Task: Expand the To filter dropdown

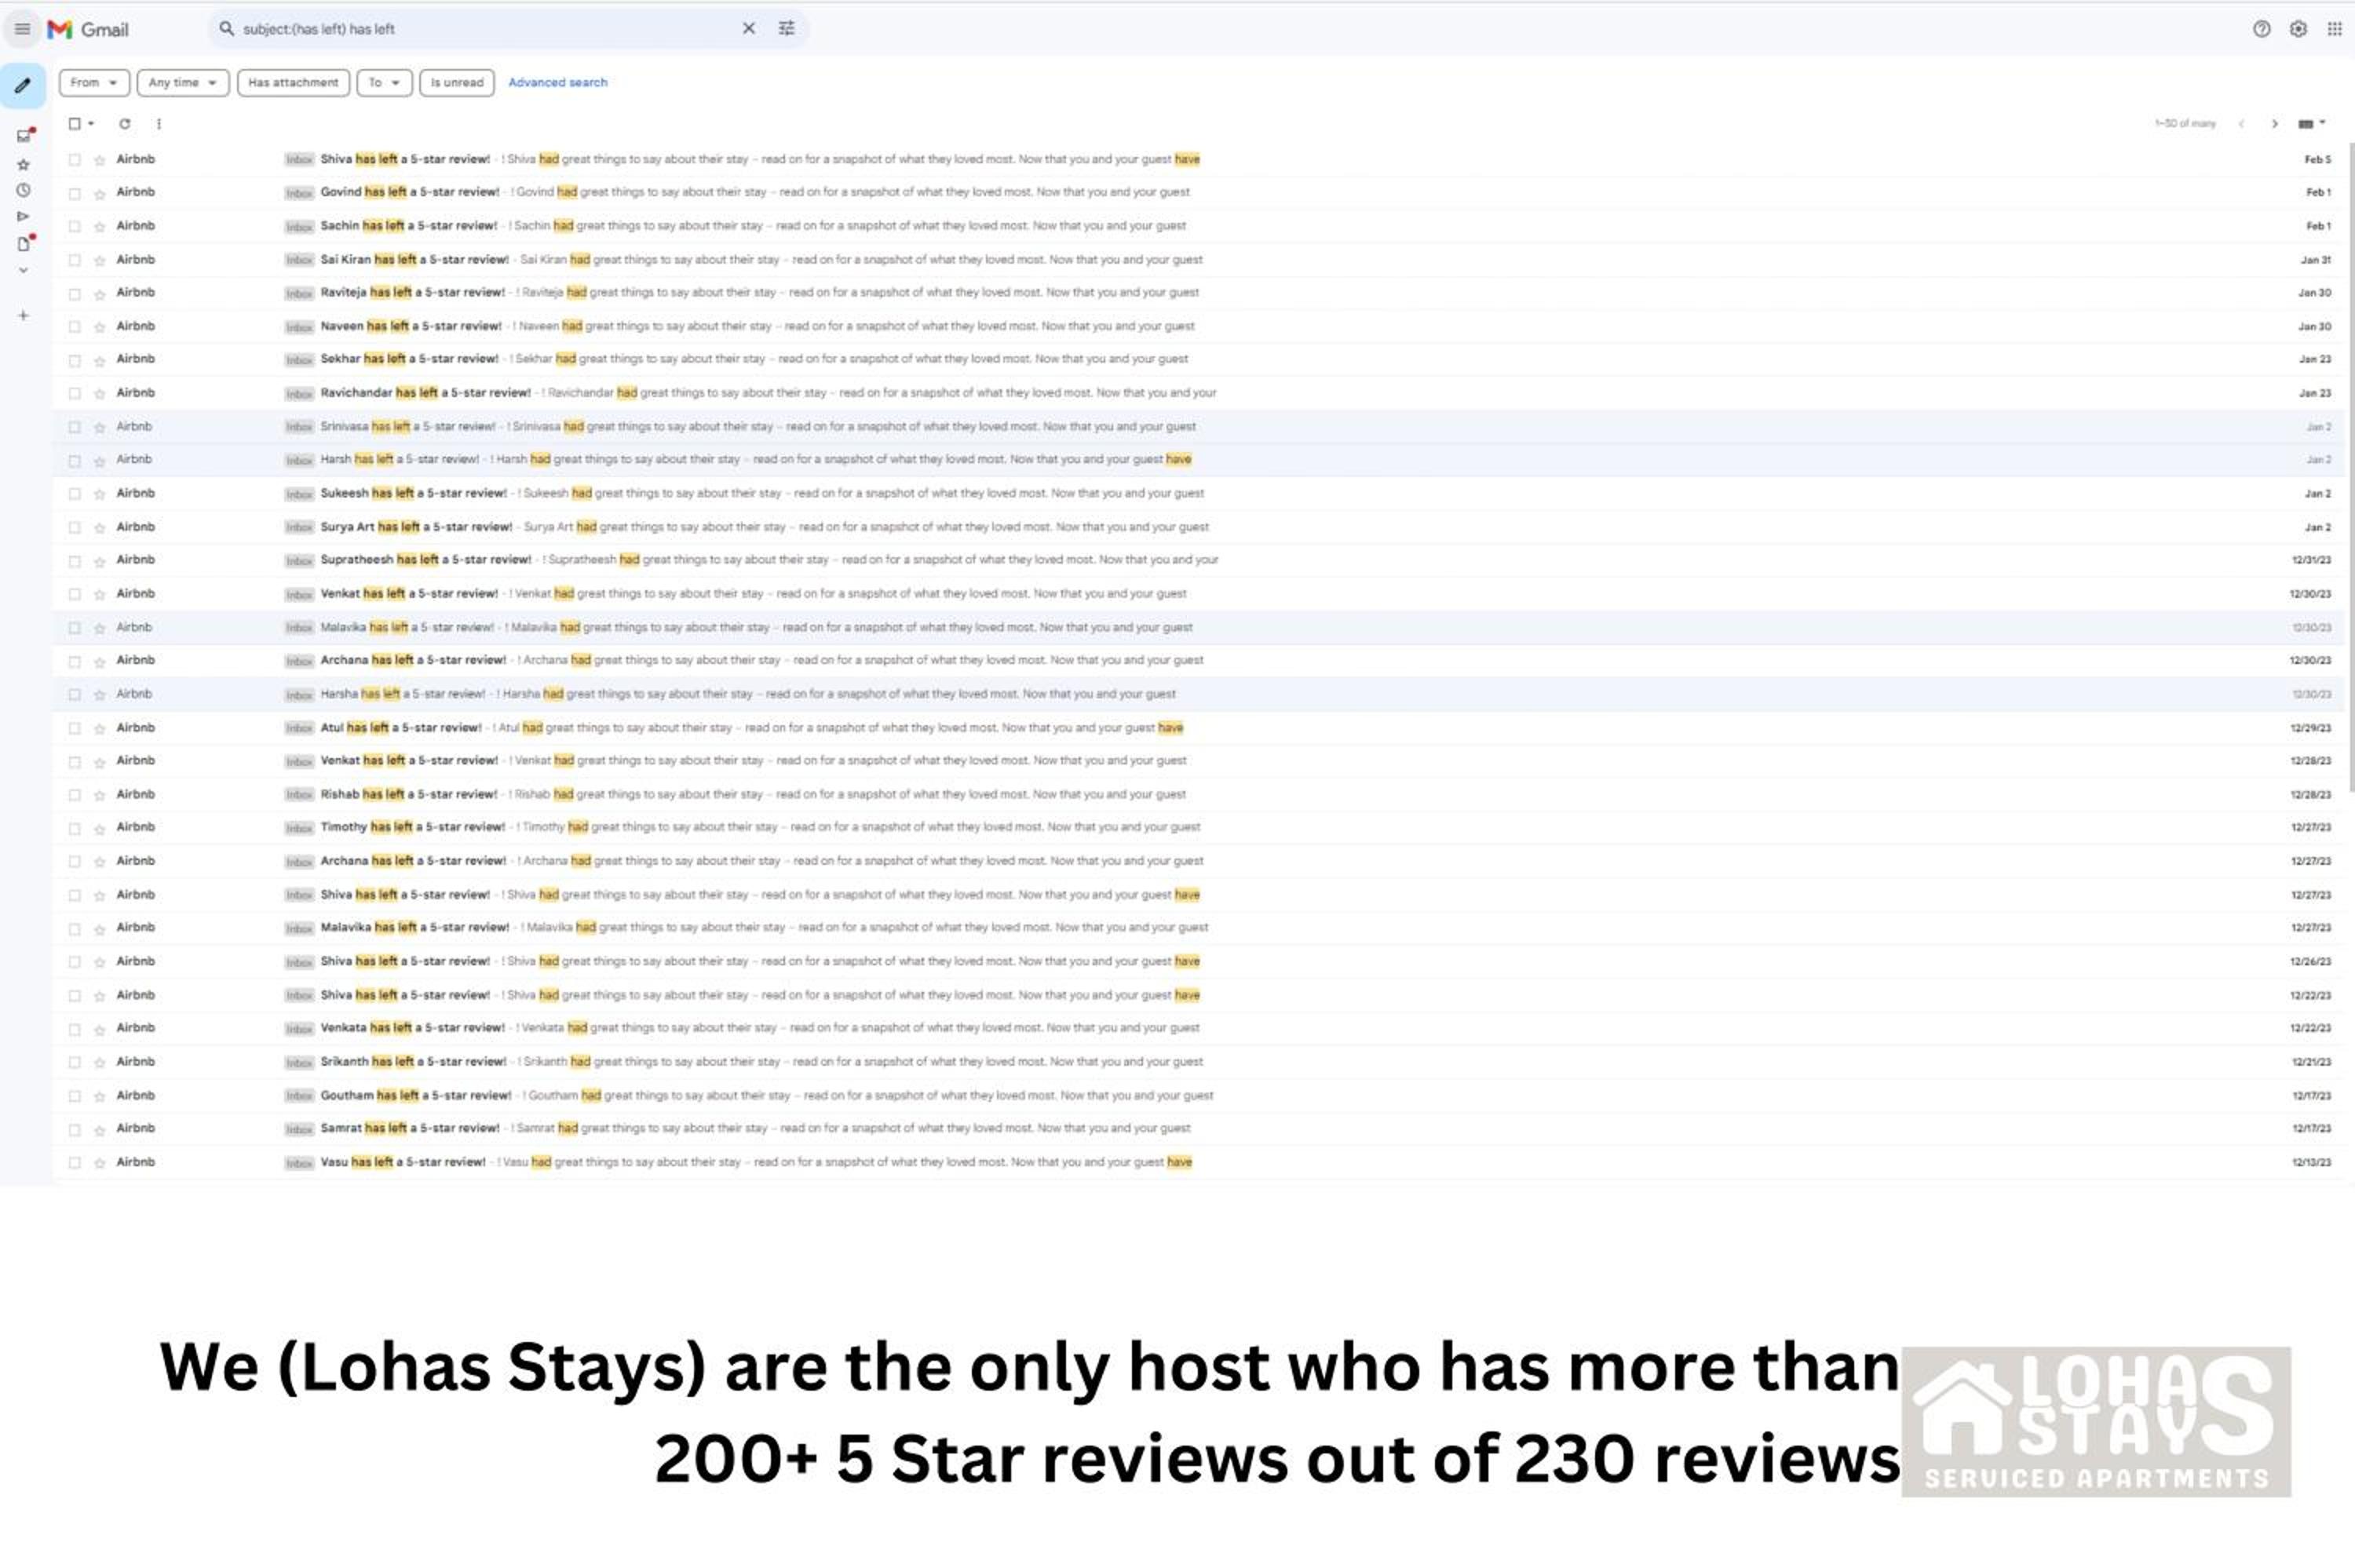Action: 384,83
